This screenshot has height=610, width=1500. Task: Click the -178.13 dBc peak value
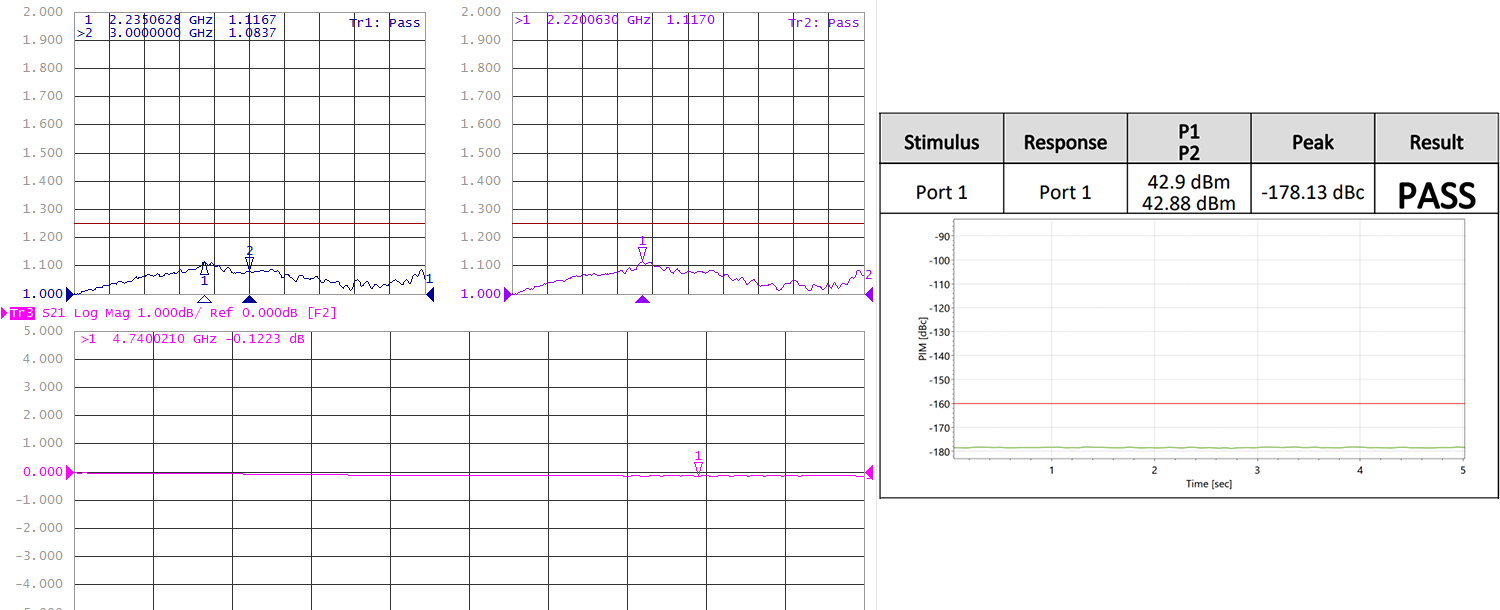(x=1312, y=193)
